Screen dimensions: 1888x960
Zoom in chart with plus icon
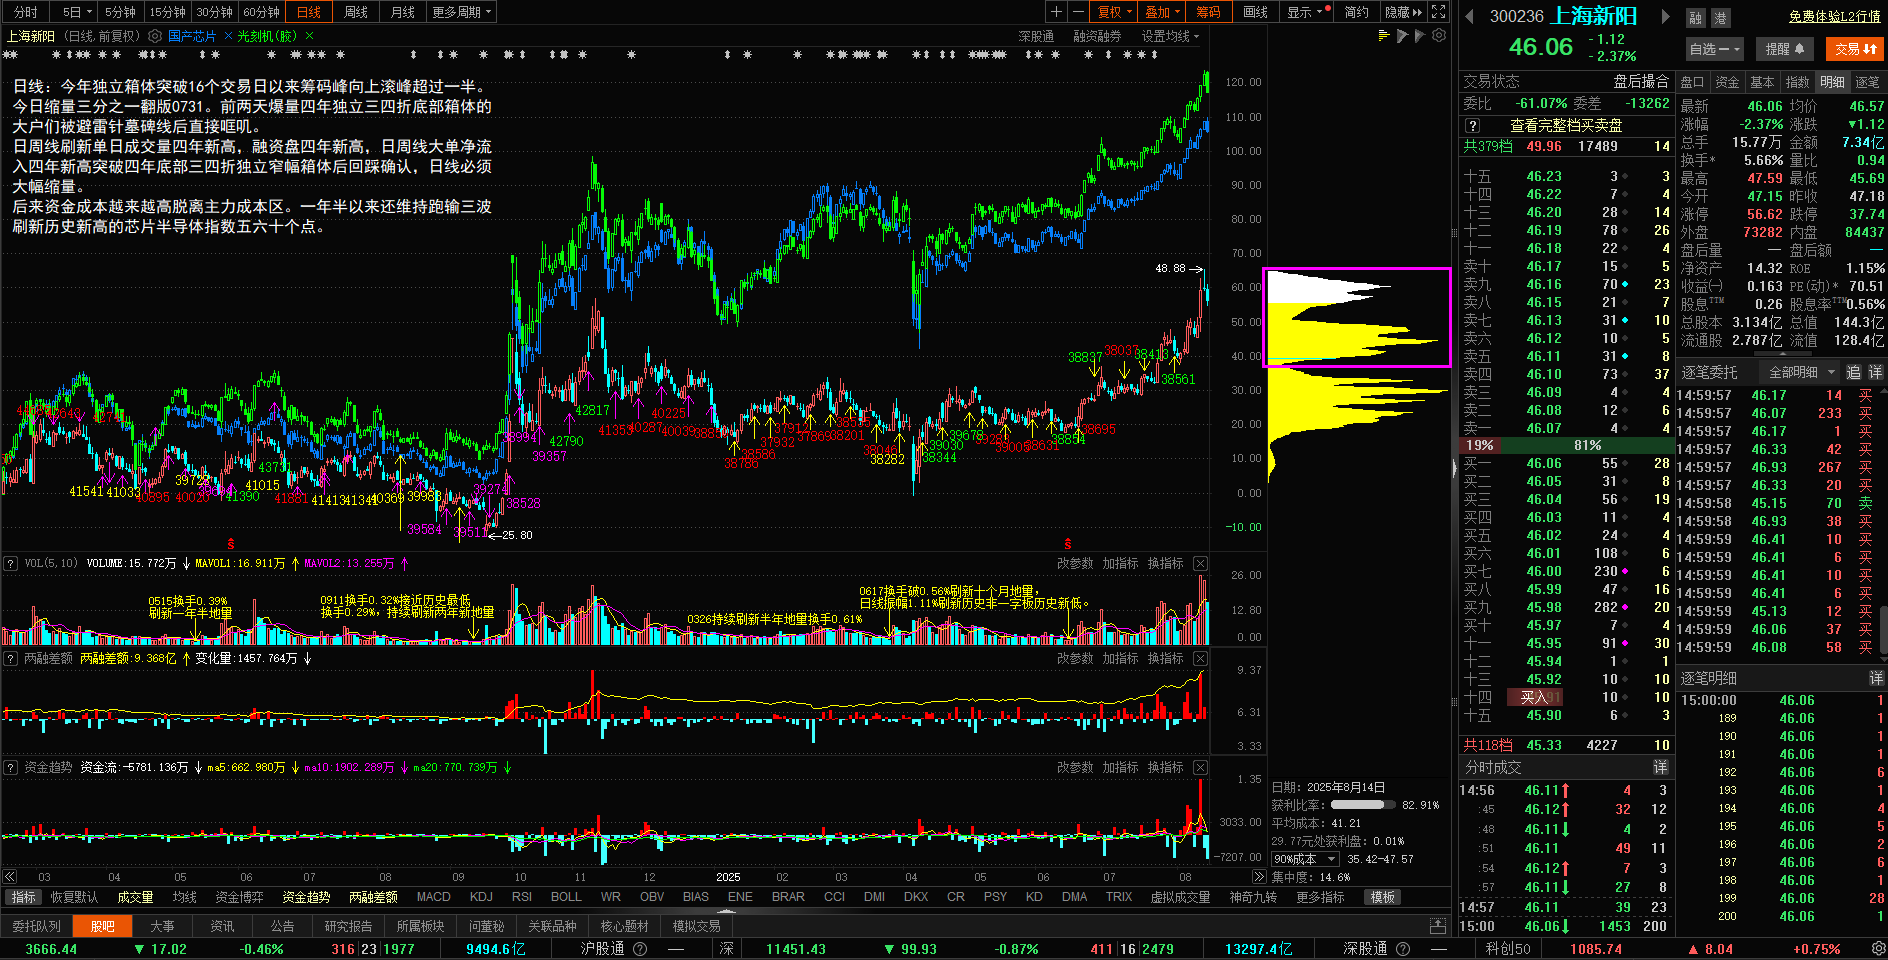(x=1056, y=12)
